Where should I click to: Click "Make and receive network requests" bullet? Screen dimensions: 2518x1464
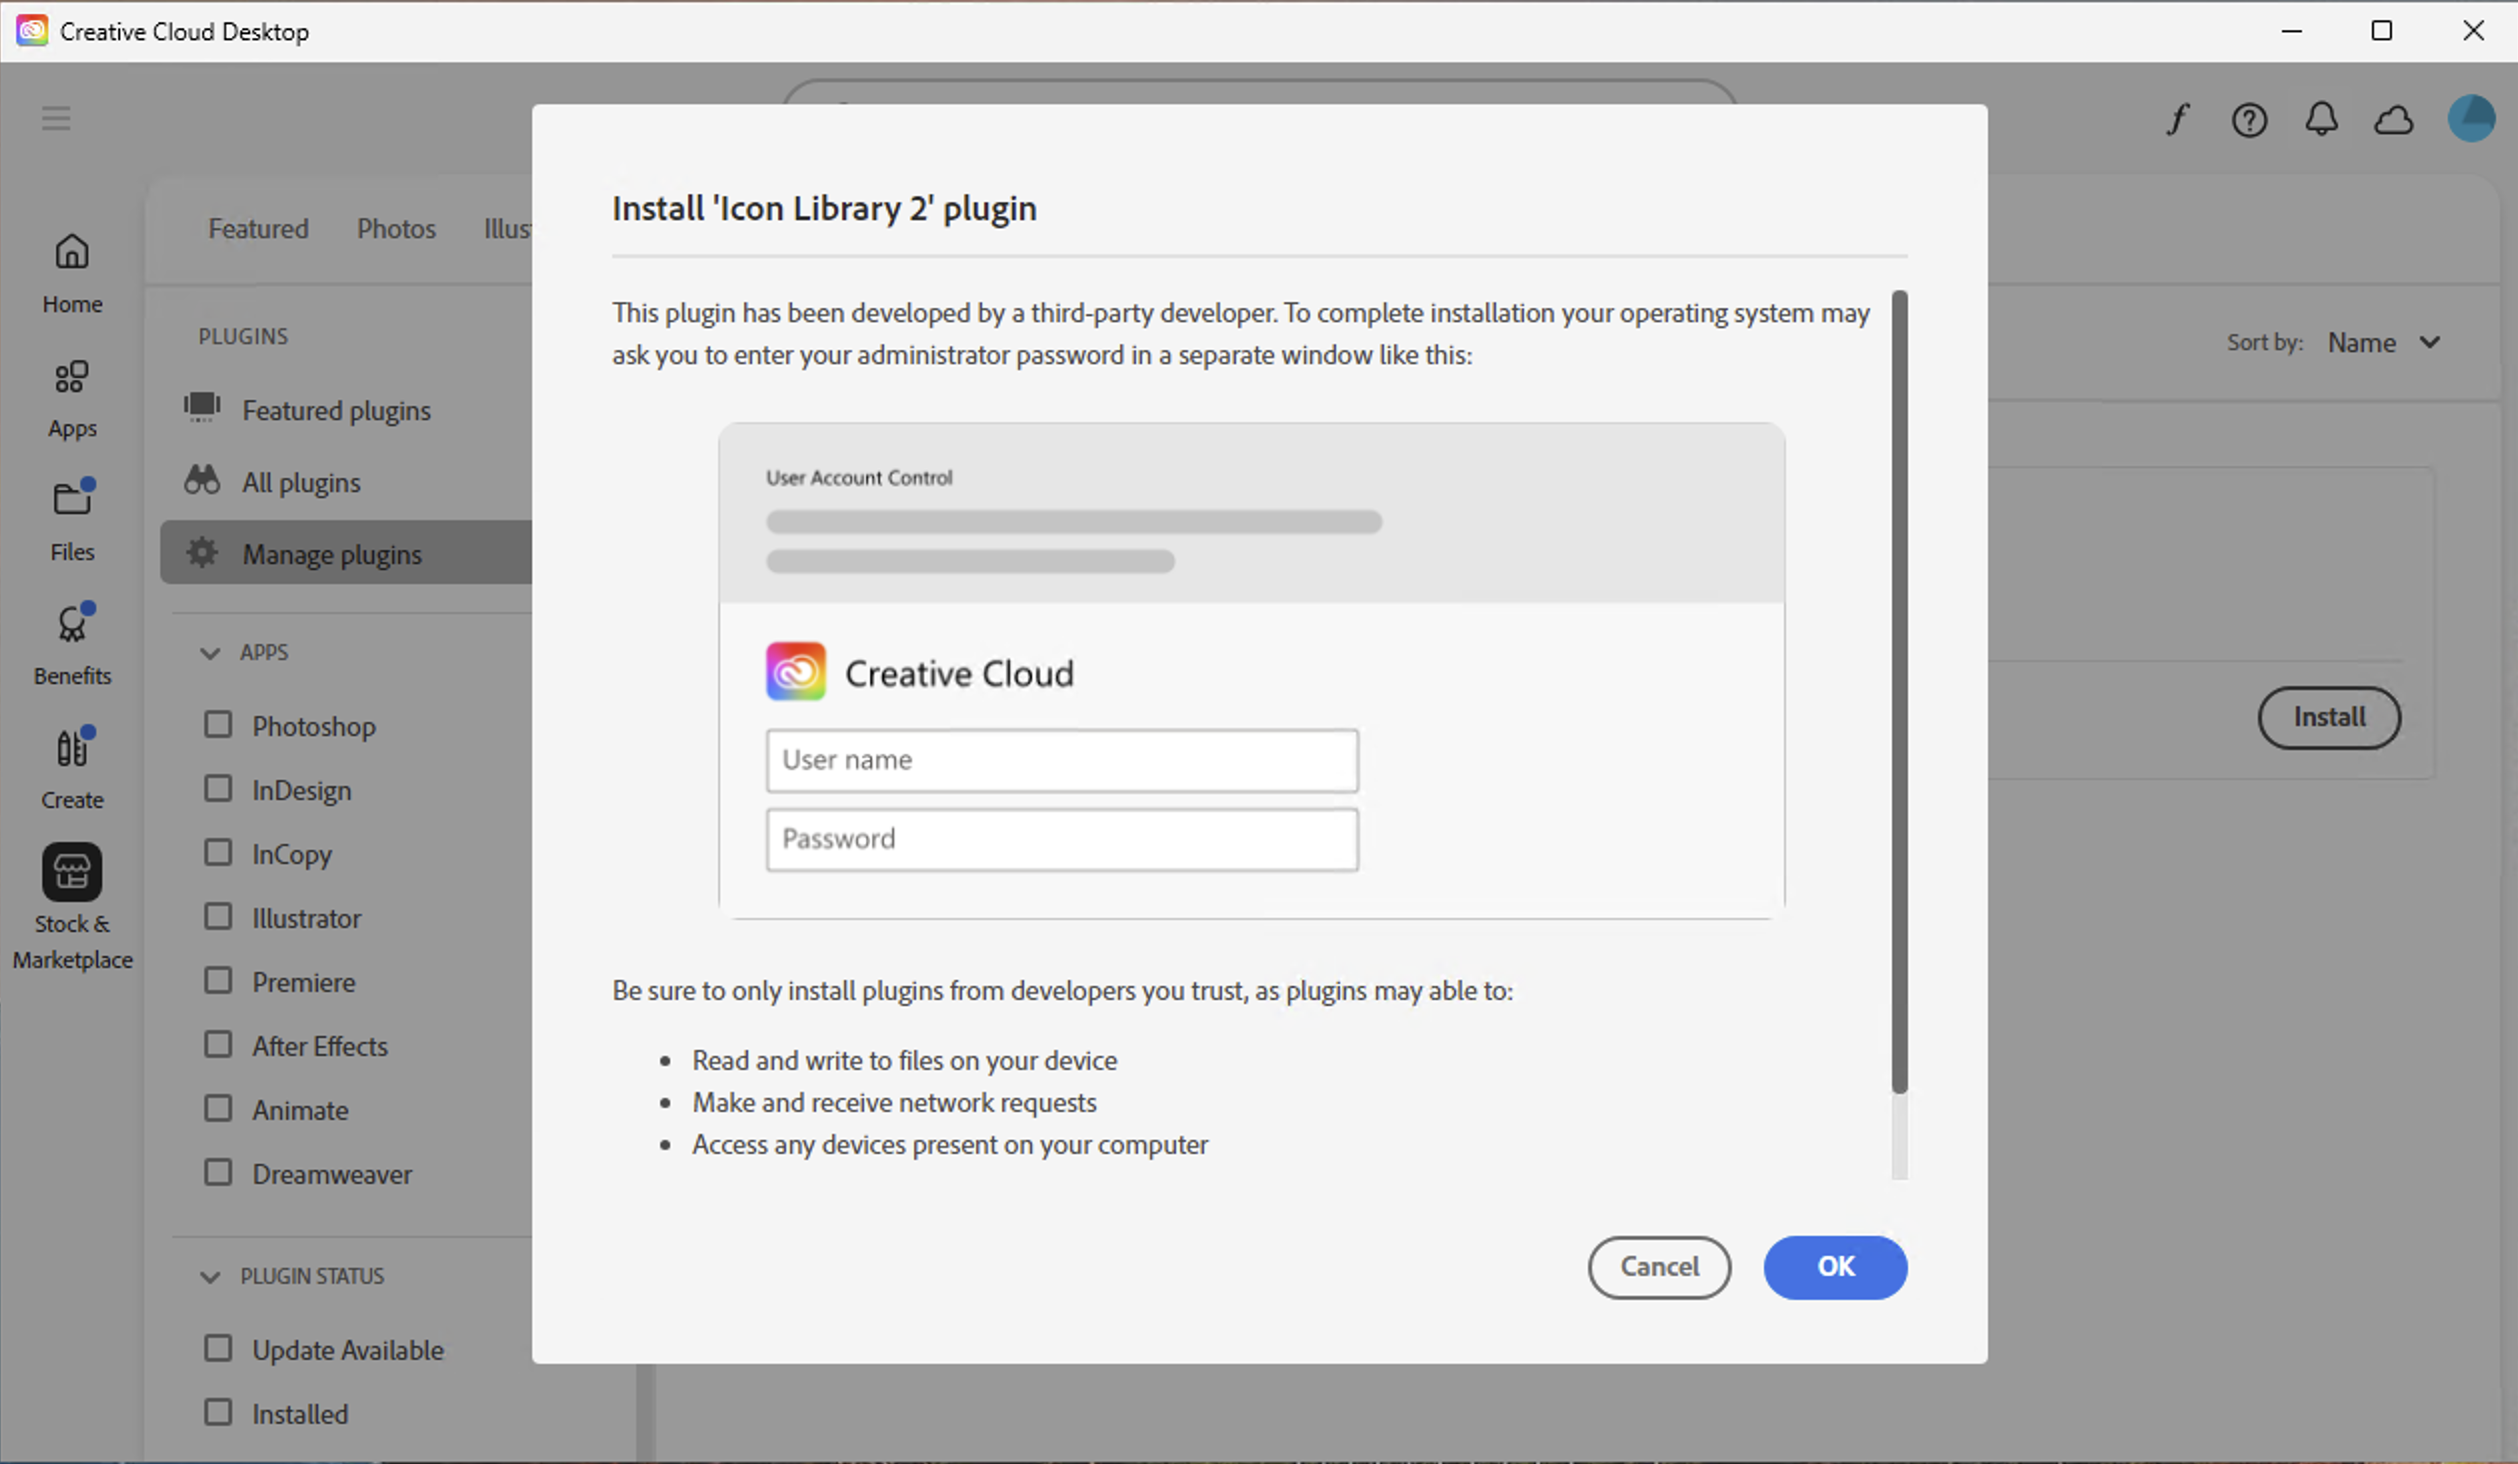[894, 1102]
